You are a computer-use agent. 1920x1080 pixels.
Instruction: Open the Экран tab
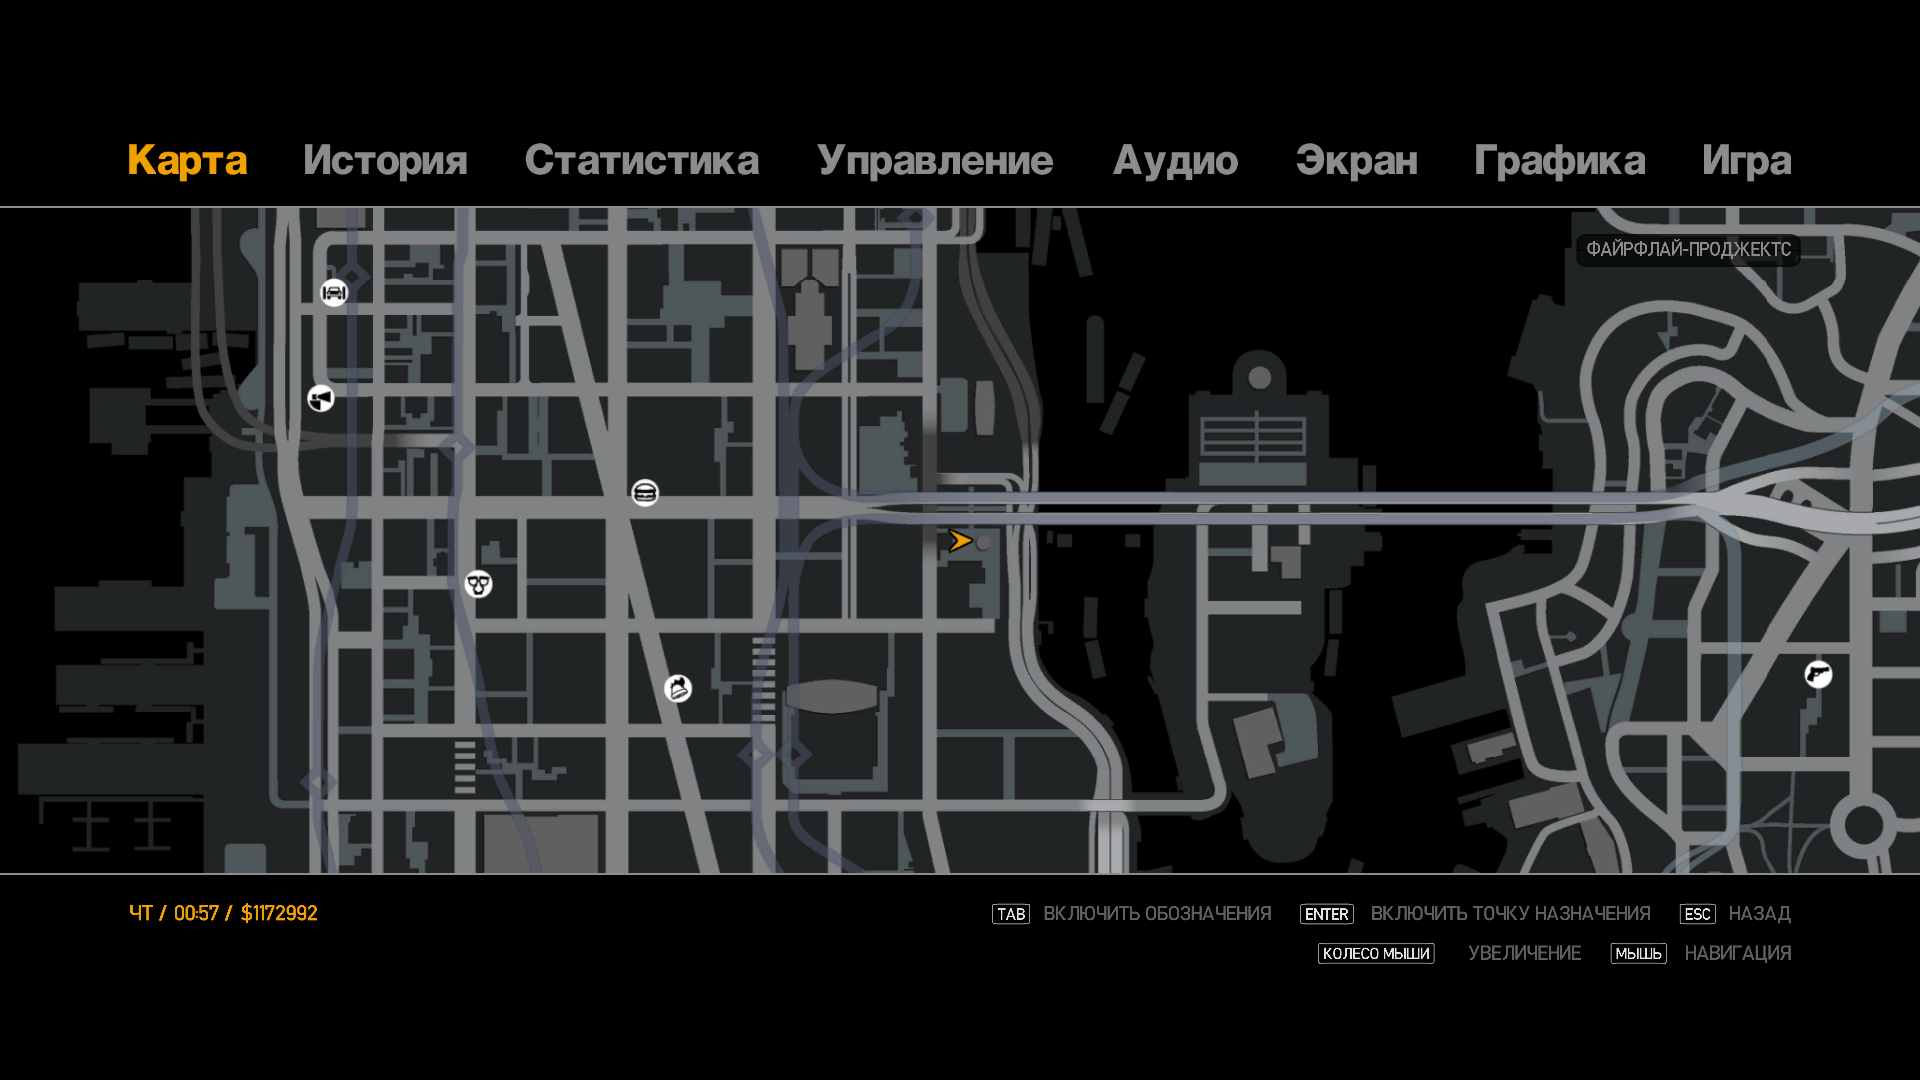coord(1356,161)
